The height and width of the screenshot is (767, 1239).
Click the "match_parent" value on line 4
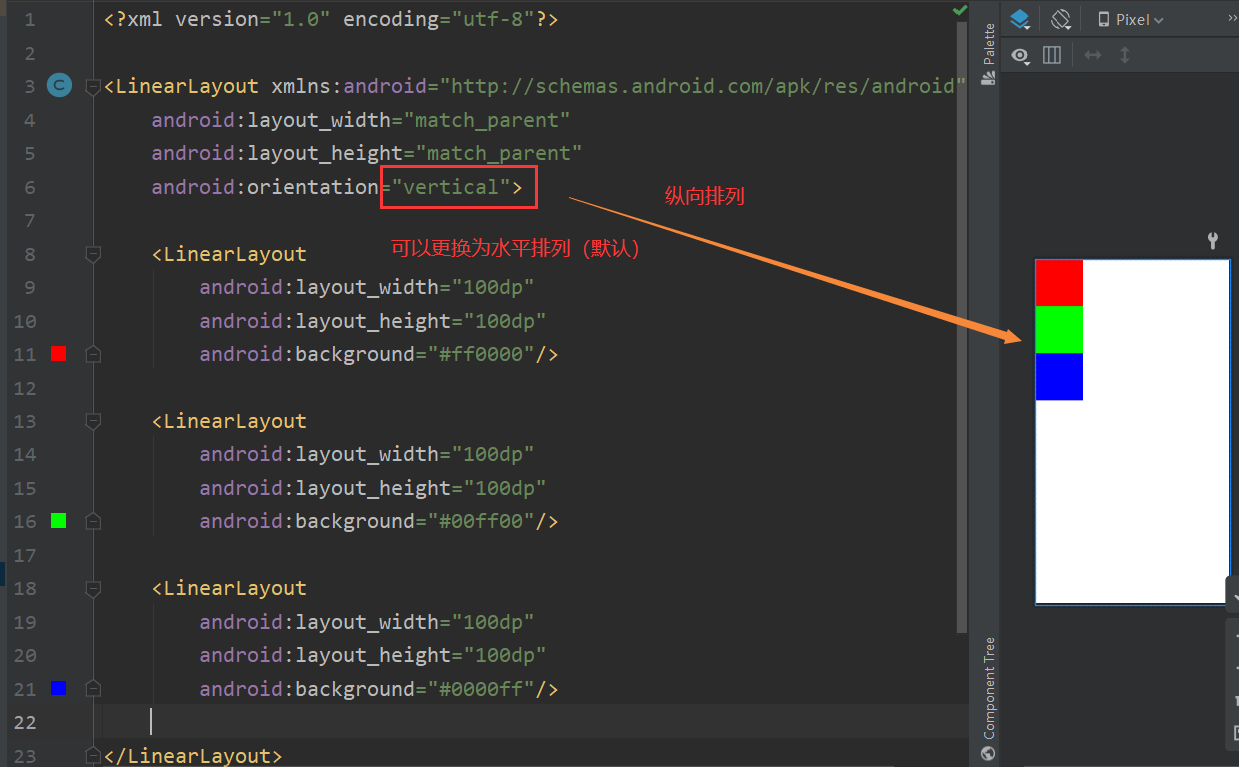click(487, 120)
